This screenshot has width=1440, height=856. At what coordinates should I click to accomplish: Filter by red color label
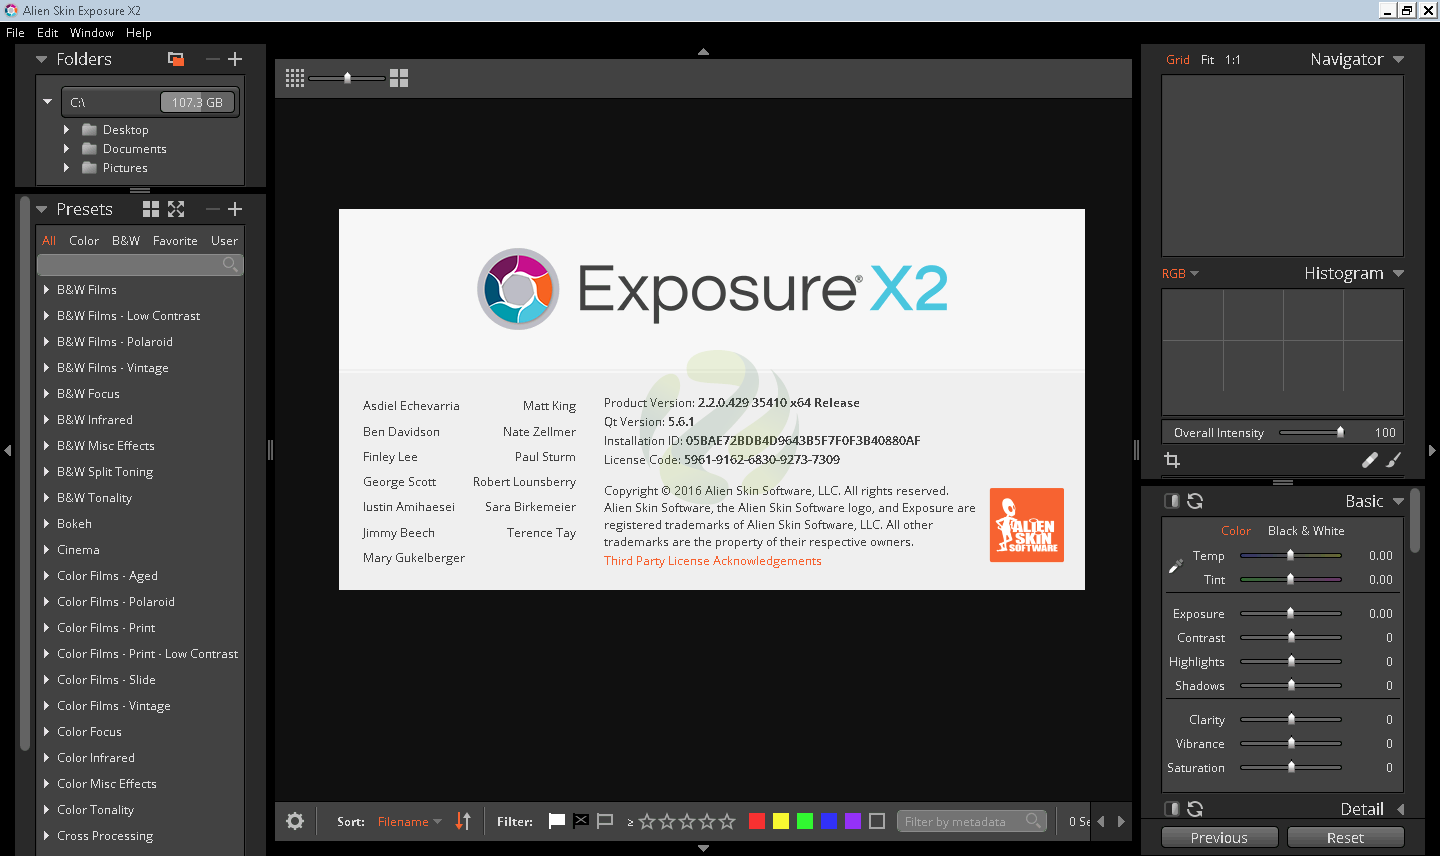coord(757,821)
